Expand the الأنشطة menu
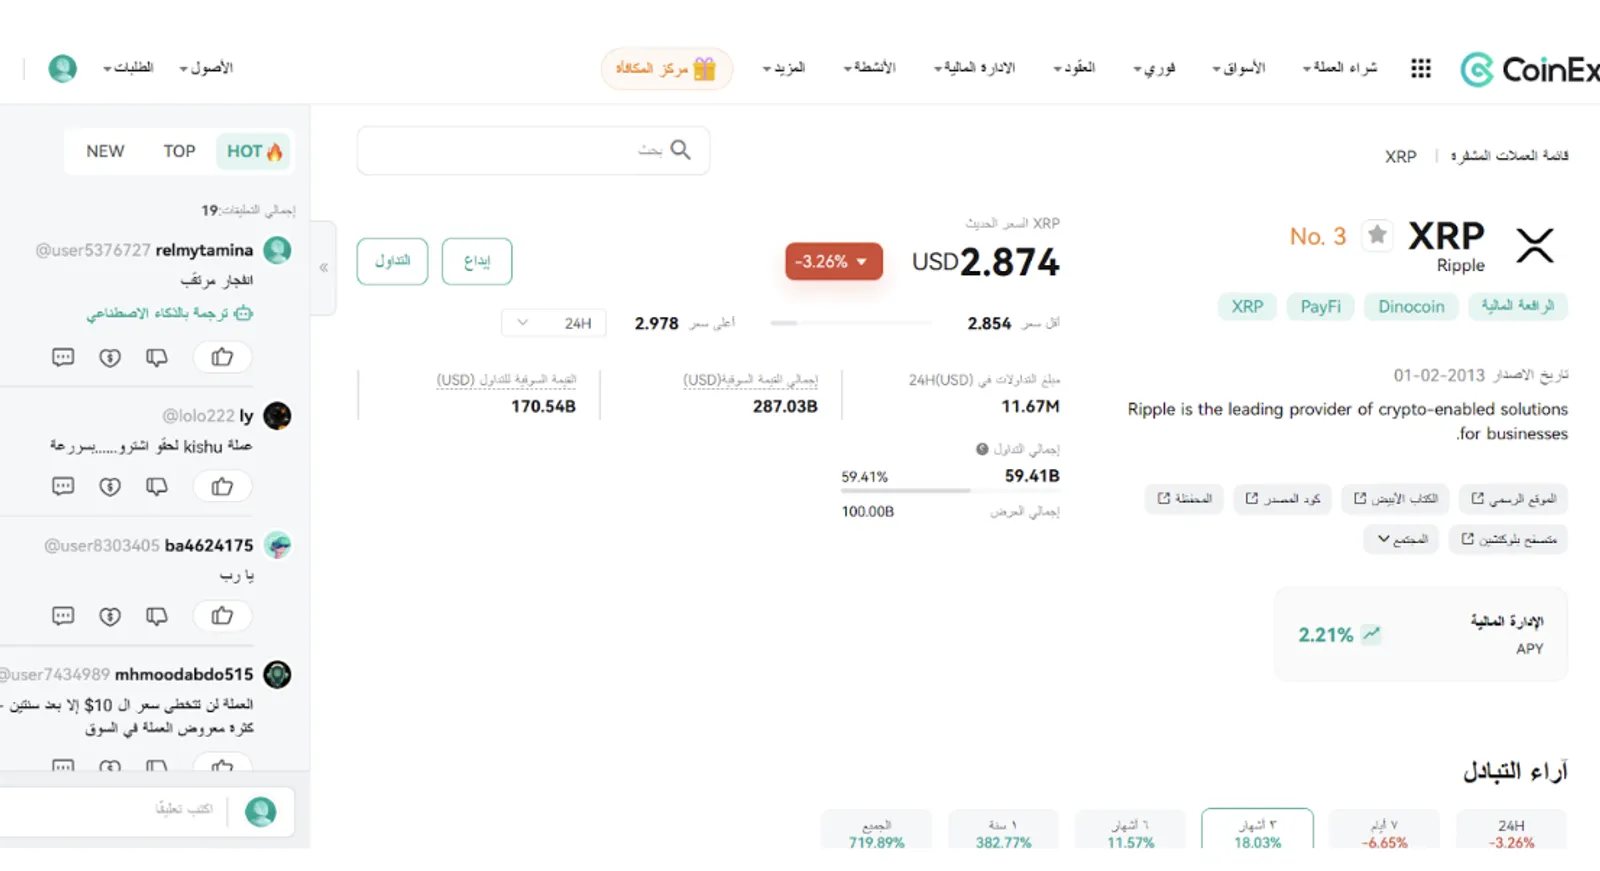The image size is (1600, 871). [869, 68]
